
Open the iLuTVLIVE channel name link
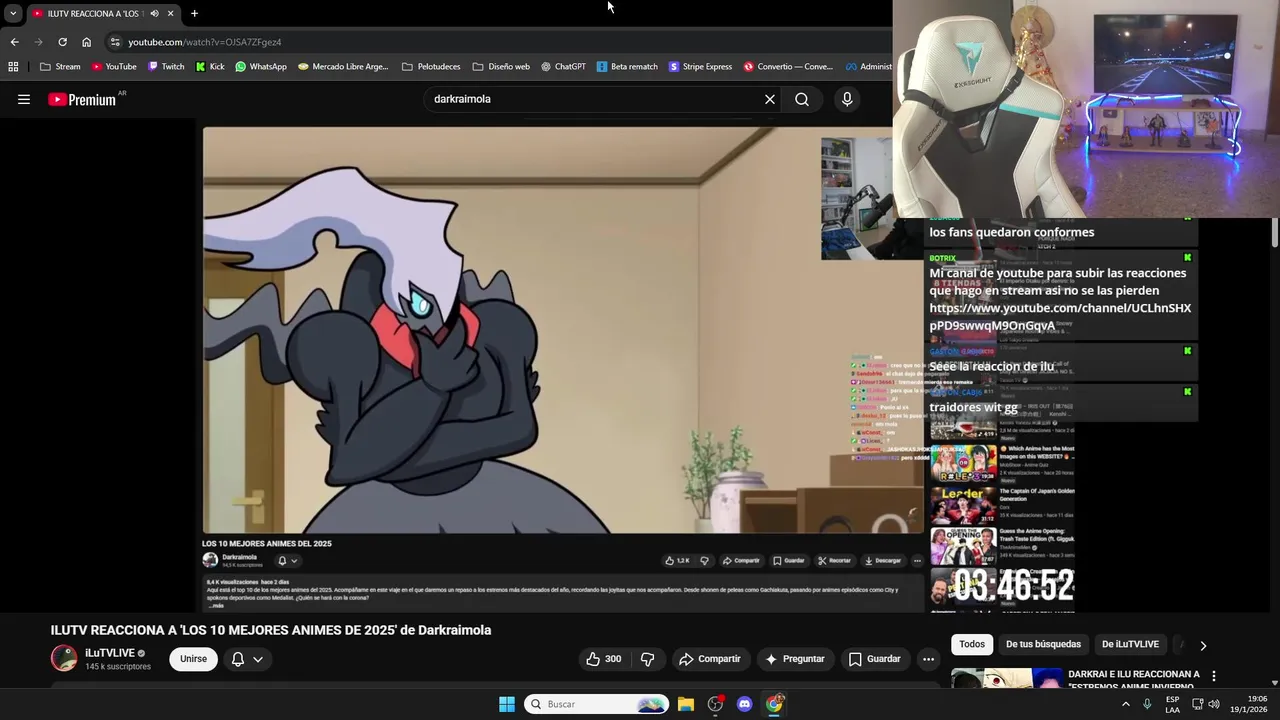[110, 653]
